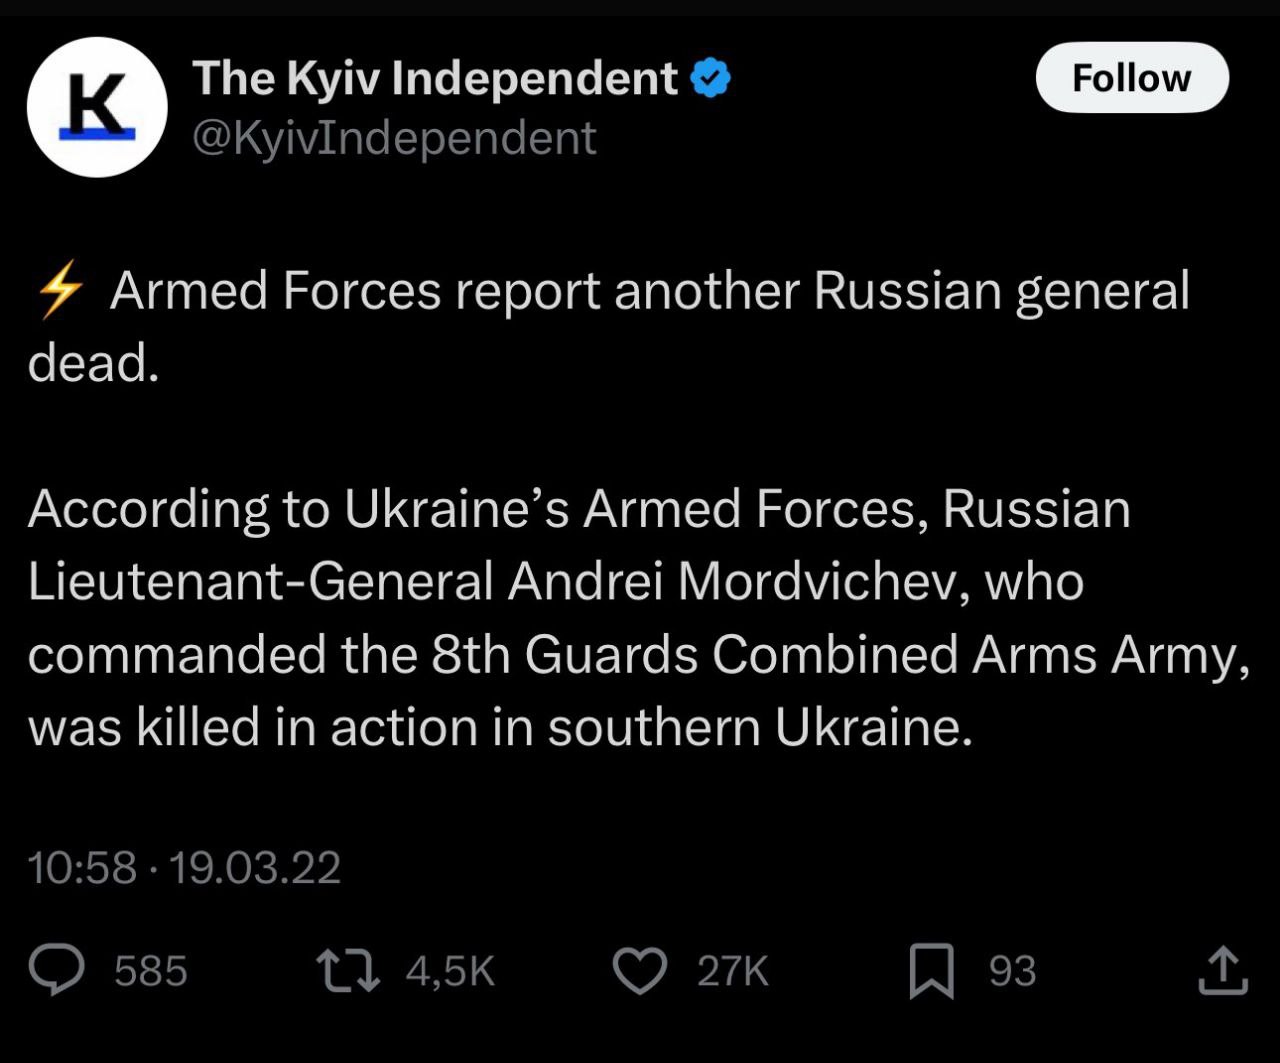Visit the @KyivIndependent handle link
1280x1063 pixels.
pos(394,138)
